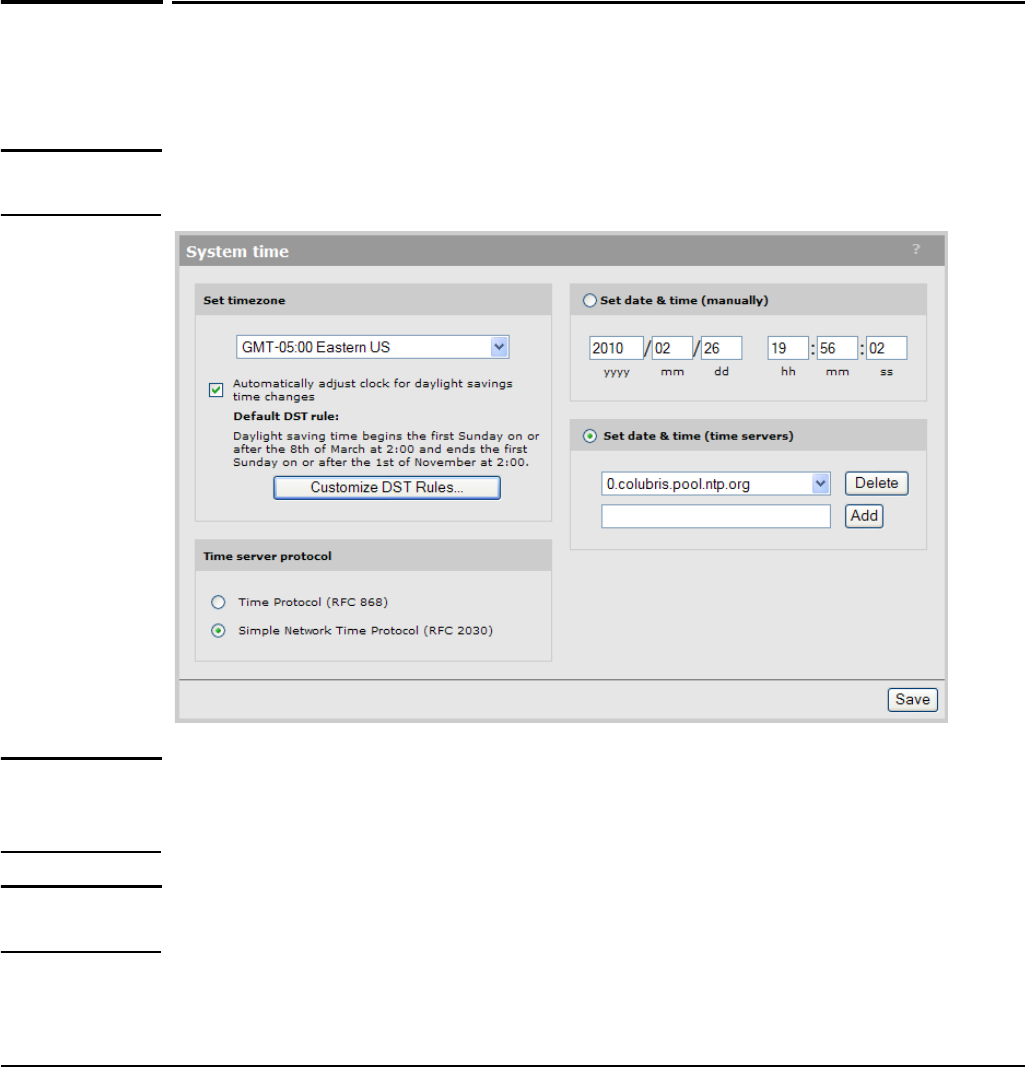Screen dimensions: 1025x1067
Task: Click the yyyy label under the year field
Action: click(617, 372)
